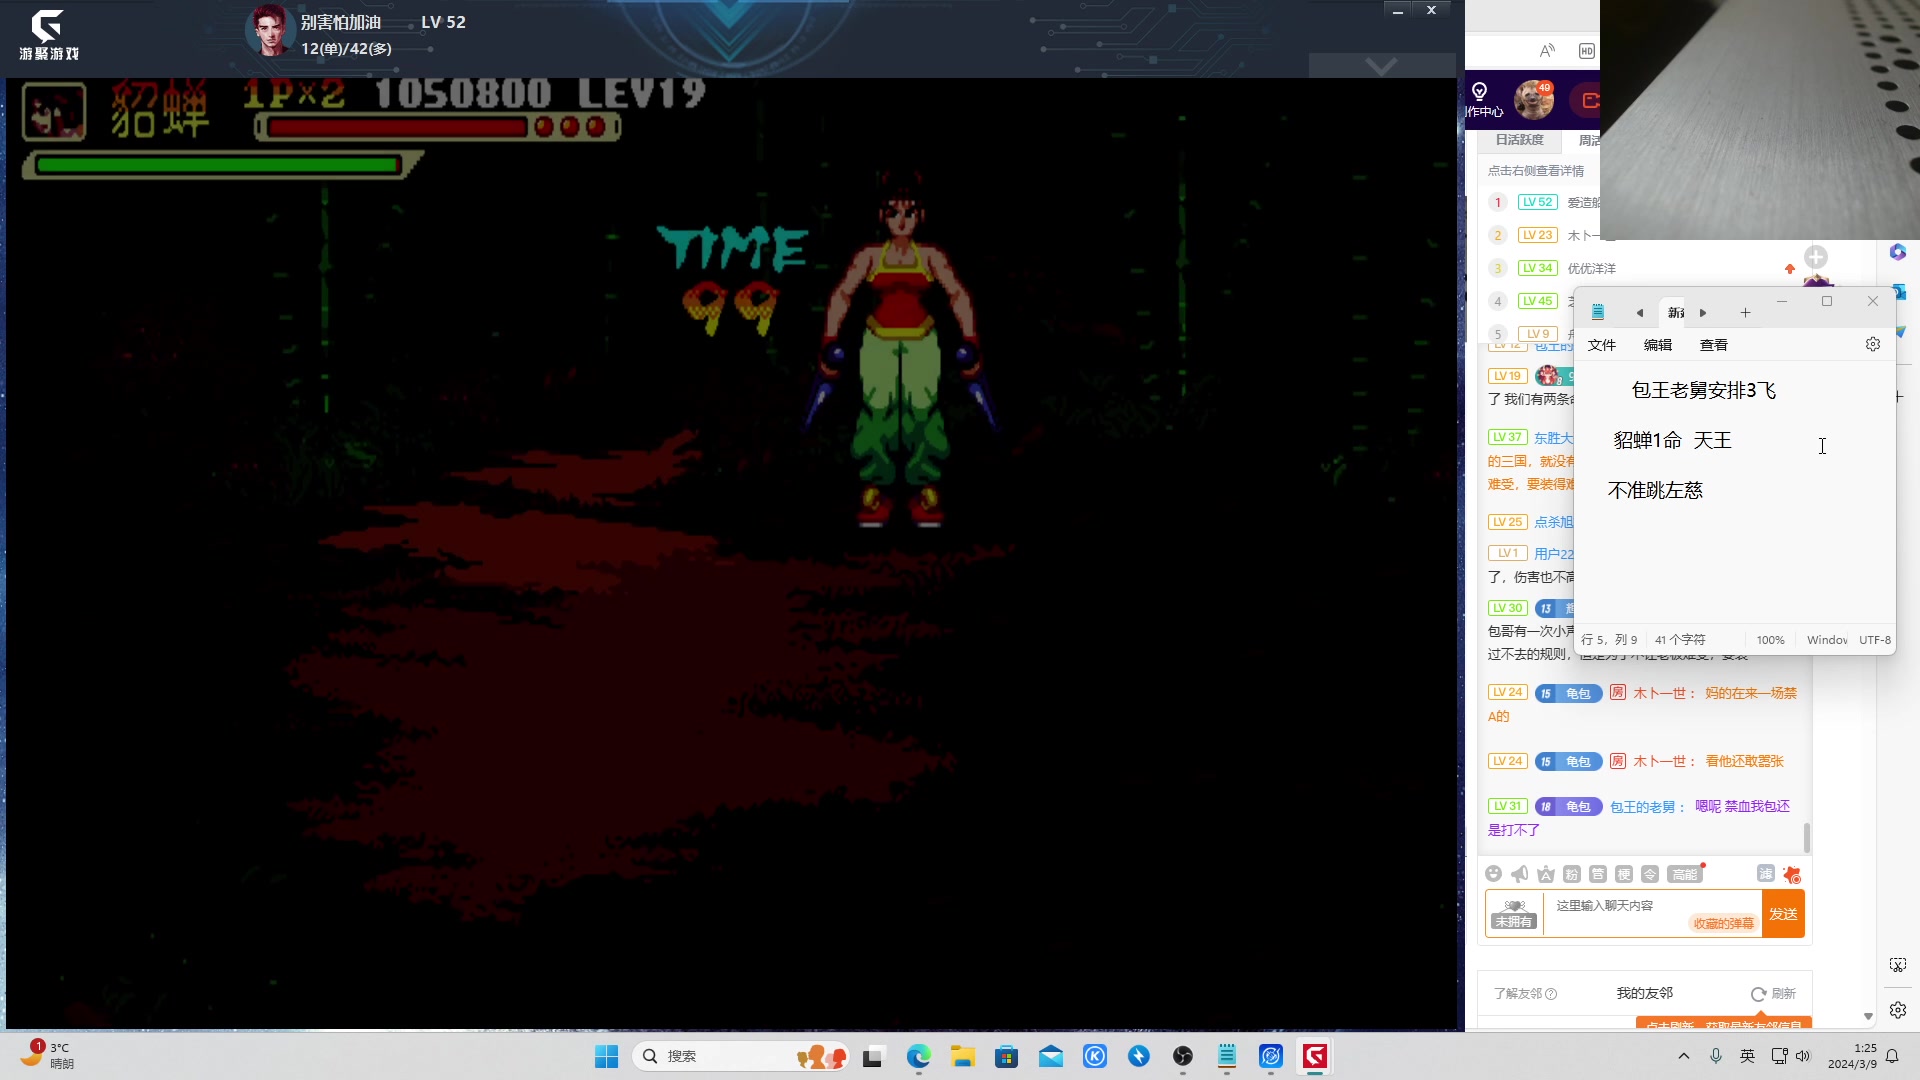This screenshot has height=1080, width=1920.
Task: Expand the dropdown chevron above game screen
Action: (x=1381, y=66)
